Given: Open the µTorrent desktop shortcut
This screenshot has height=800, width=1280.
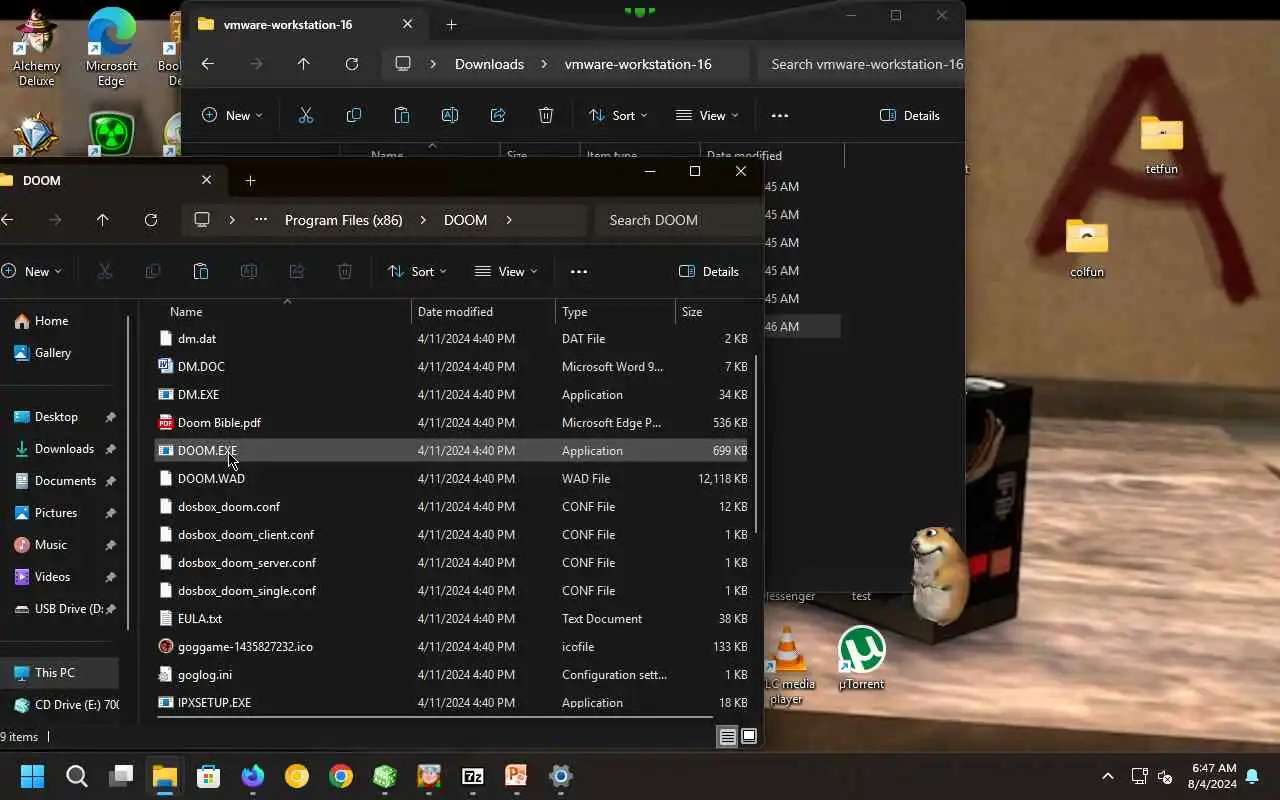Looking at the screenshot, I should [861, 657].
